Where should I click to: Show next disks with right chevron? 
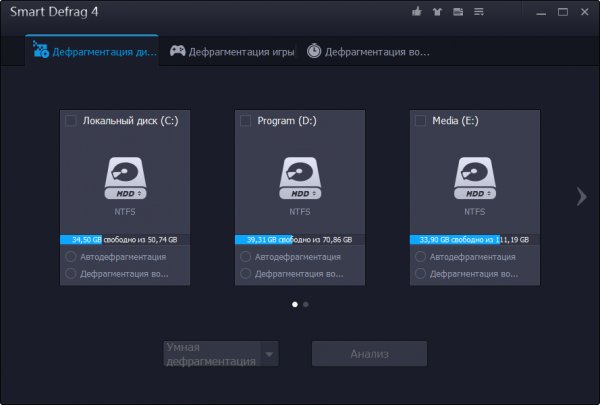coord(582,197)
